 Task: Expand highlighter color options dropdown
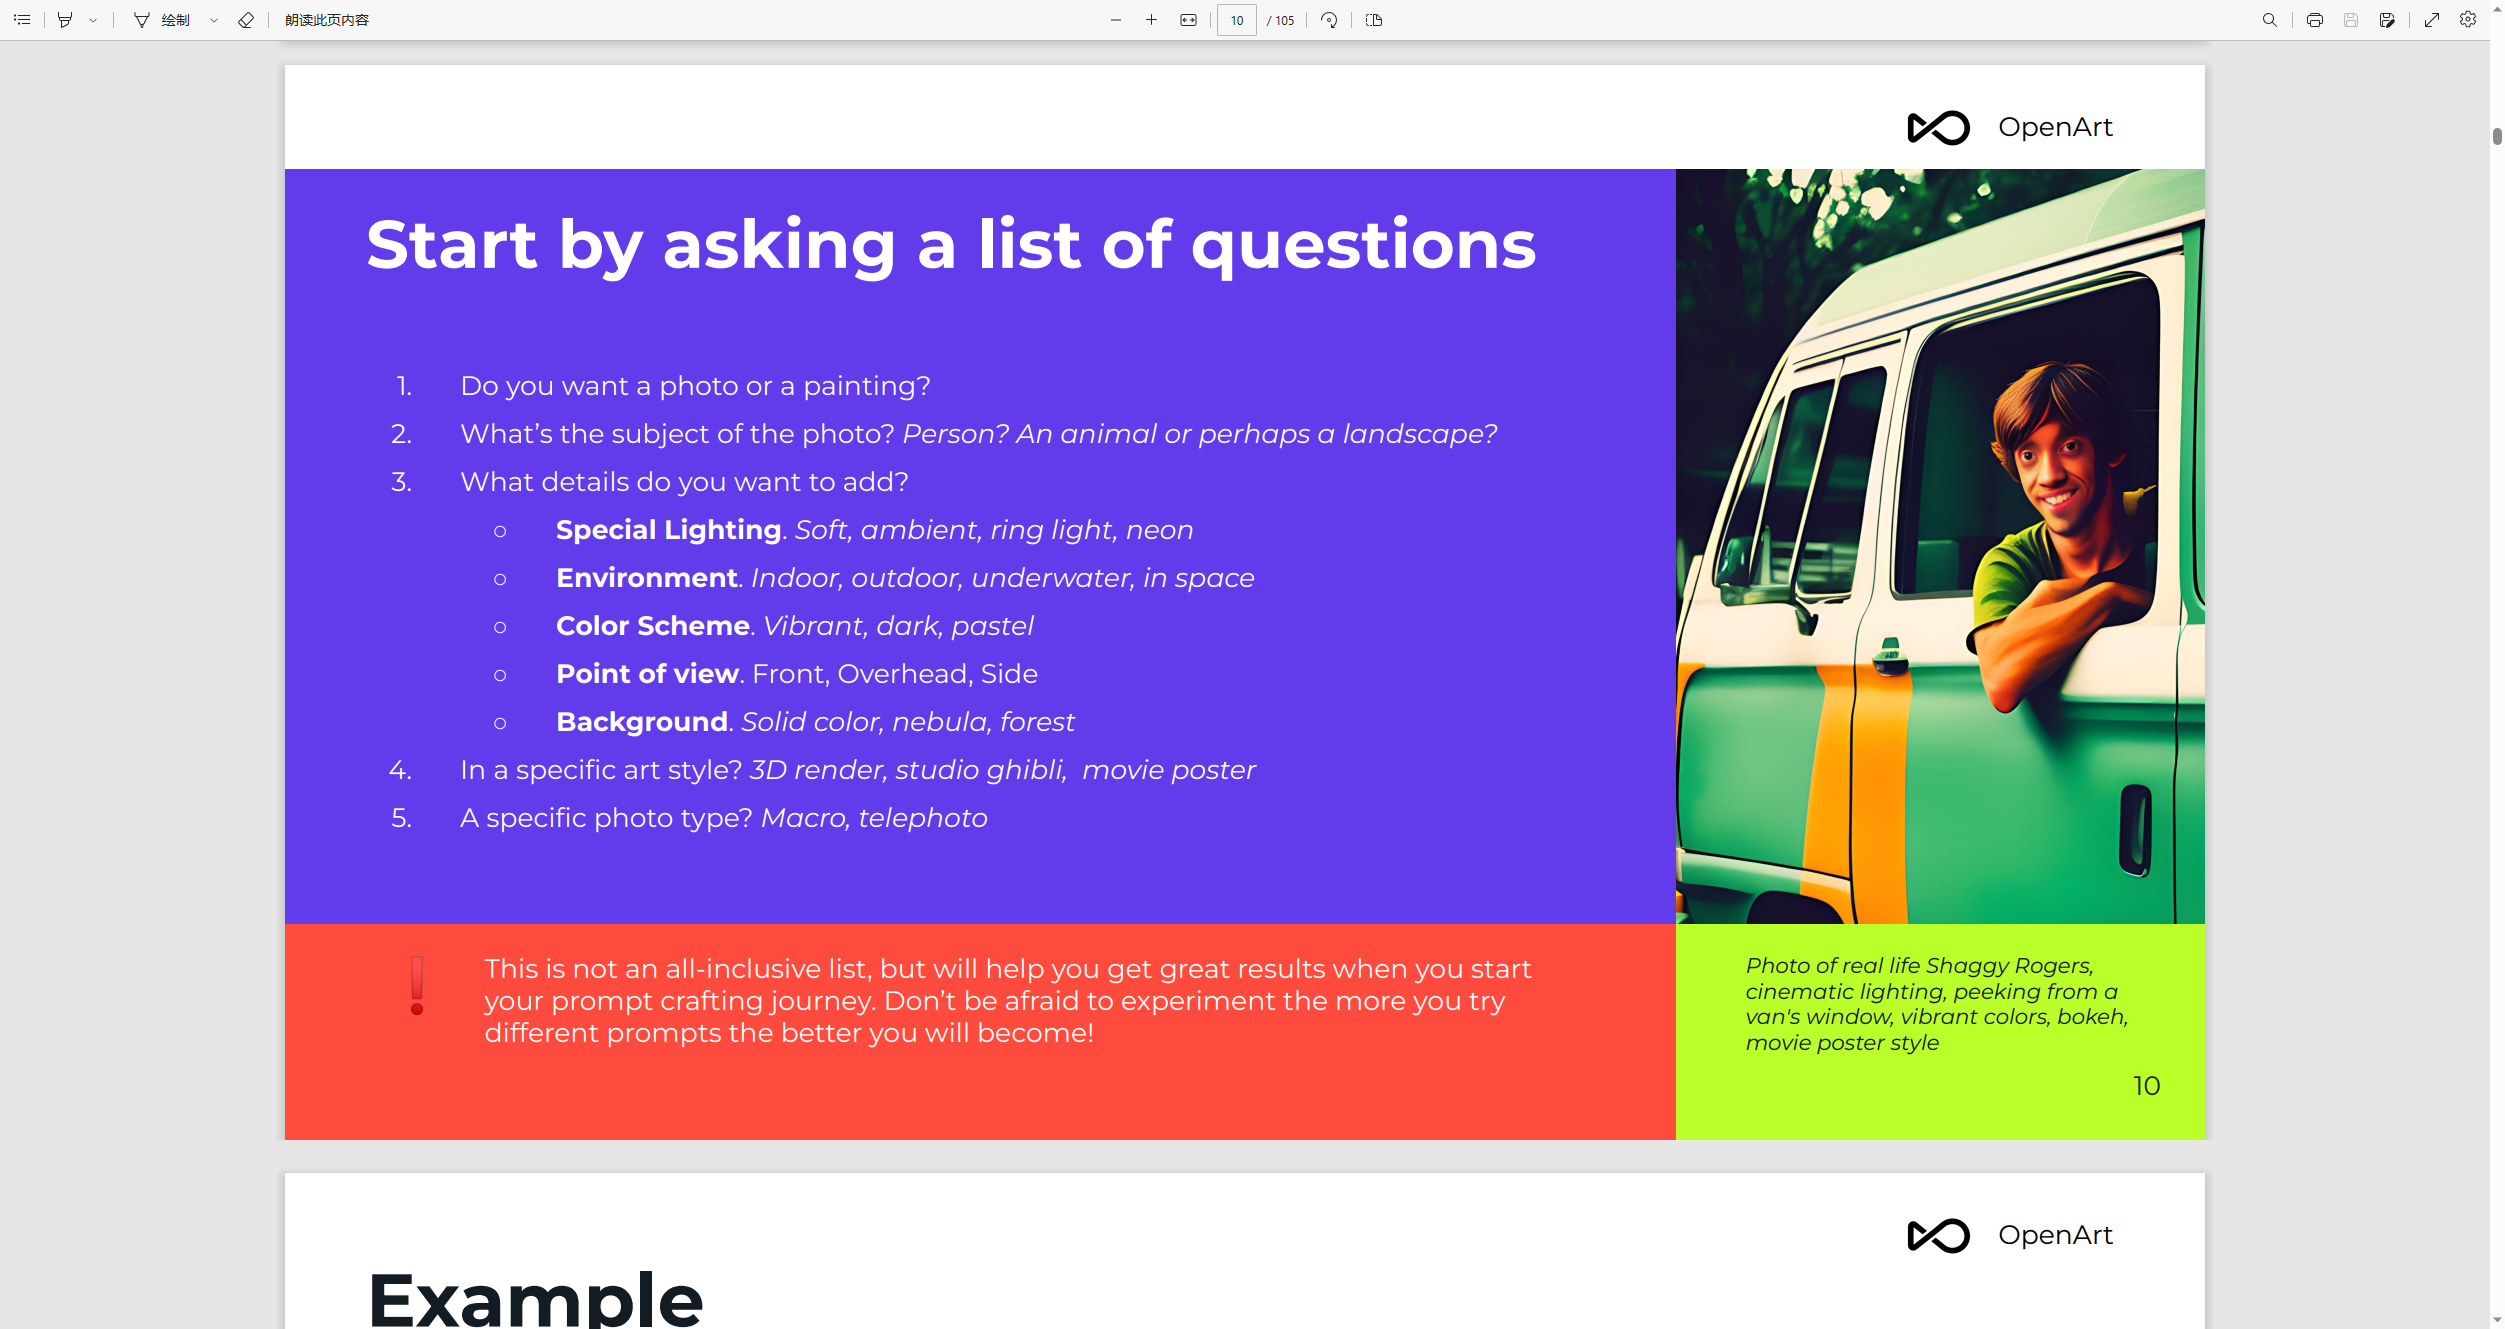[x=93, y=20]
